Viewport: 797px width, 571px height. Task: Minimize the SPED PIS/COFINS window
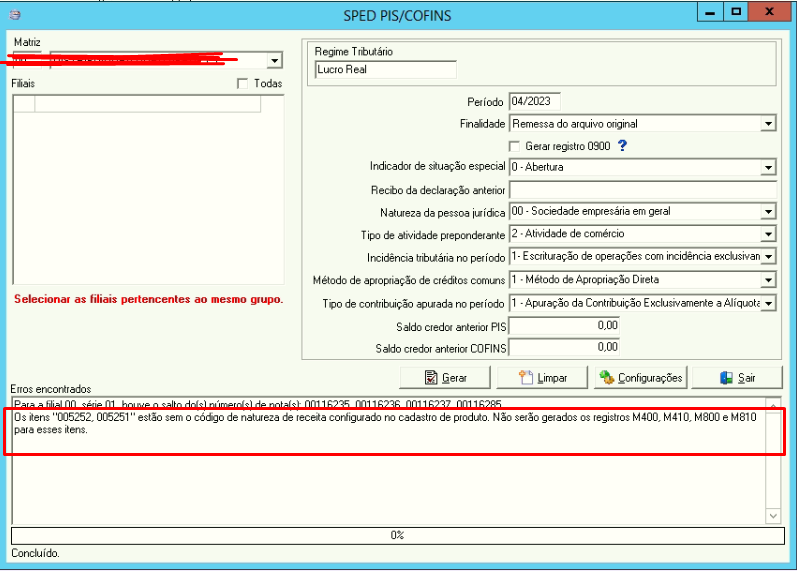pyautogui.click(x=710, y=12)
